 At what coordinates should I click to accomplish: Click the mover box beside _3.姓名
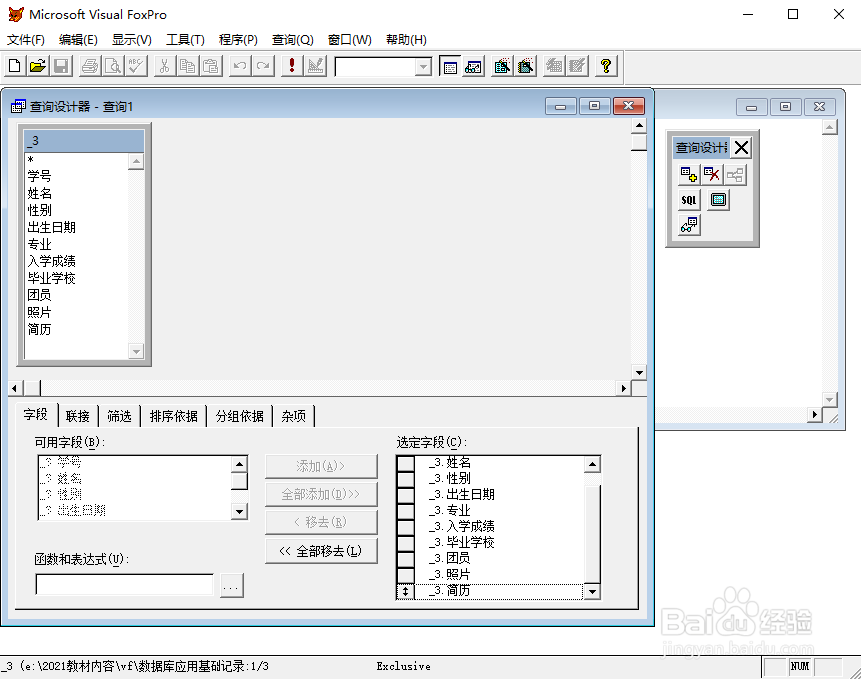[x=405, y=463]
